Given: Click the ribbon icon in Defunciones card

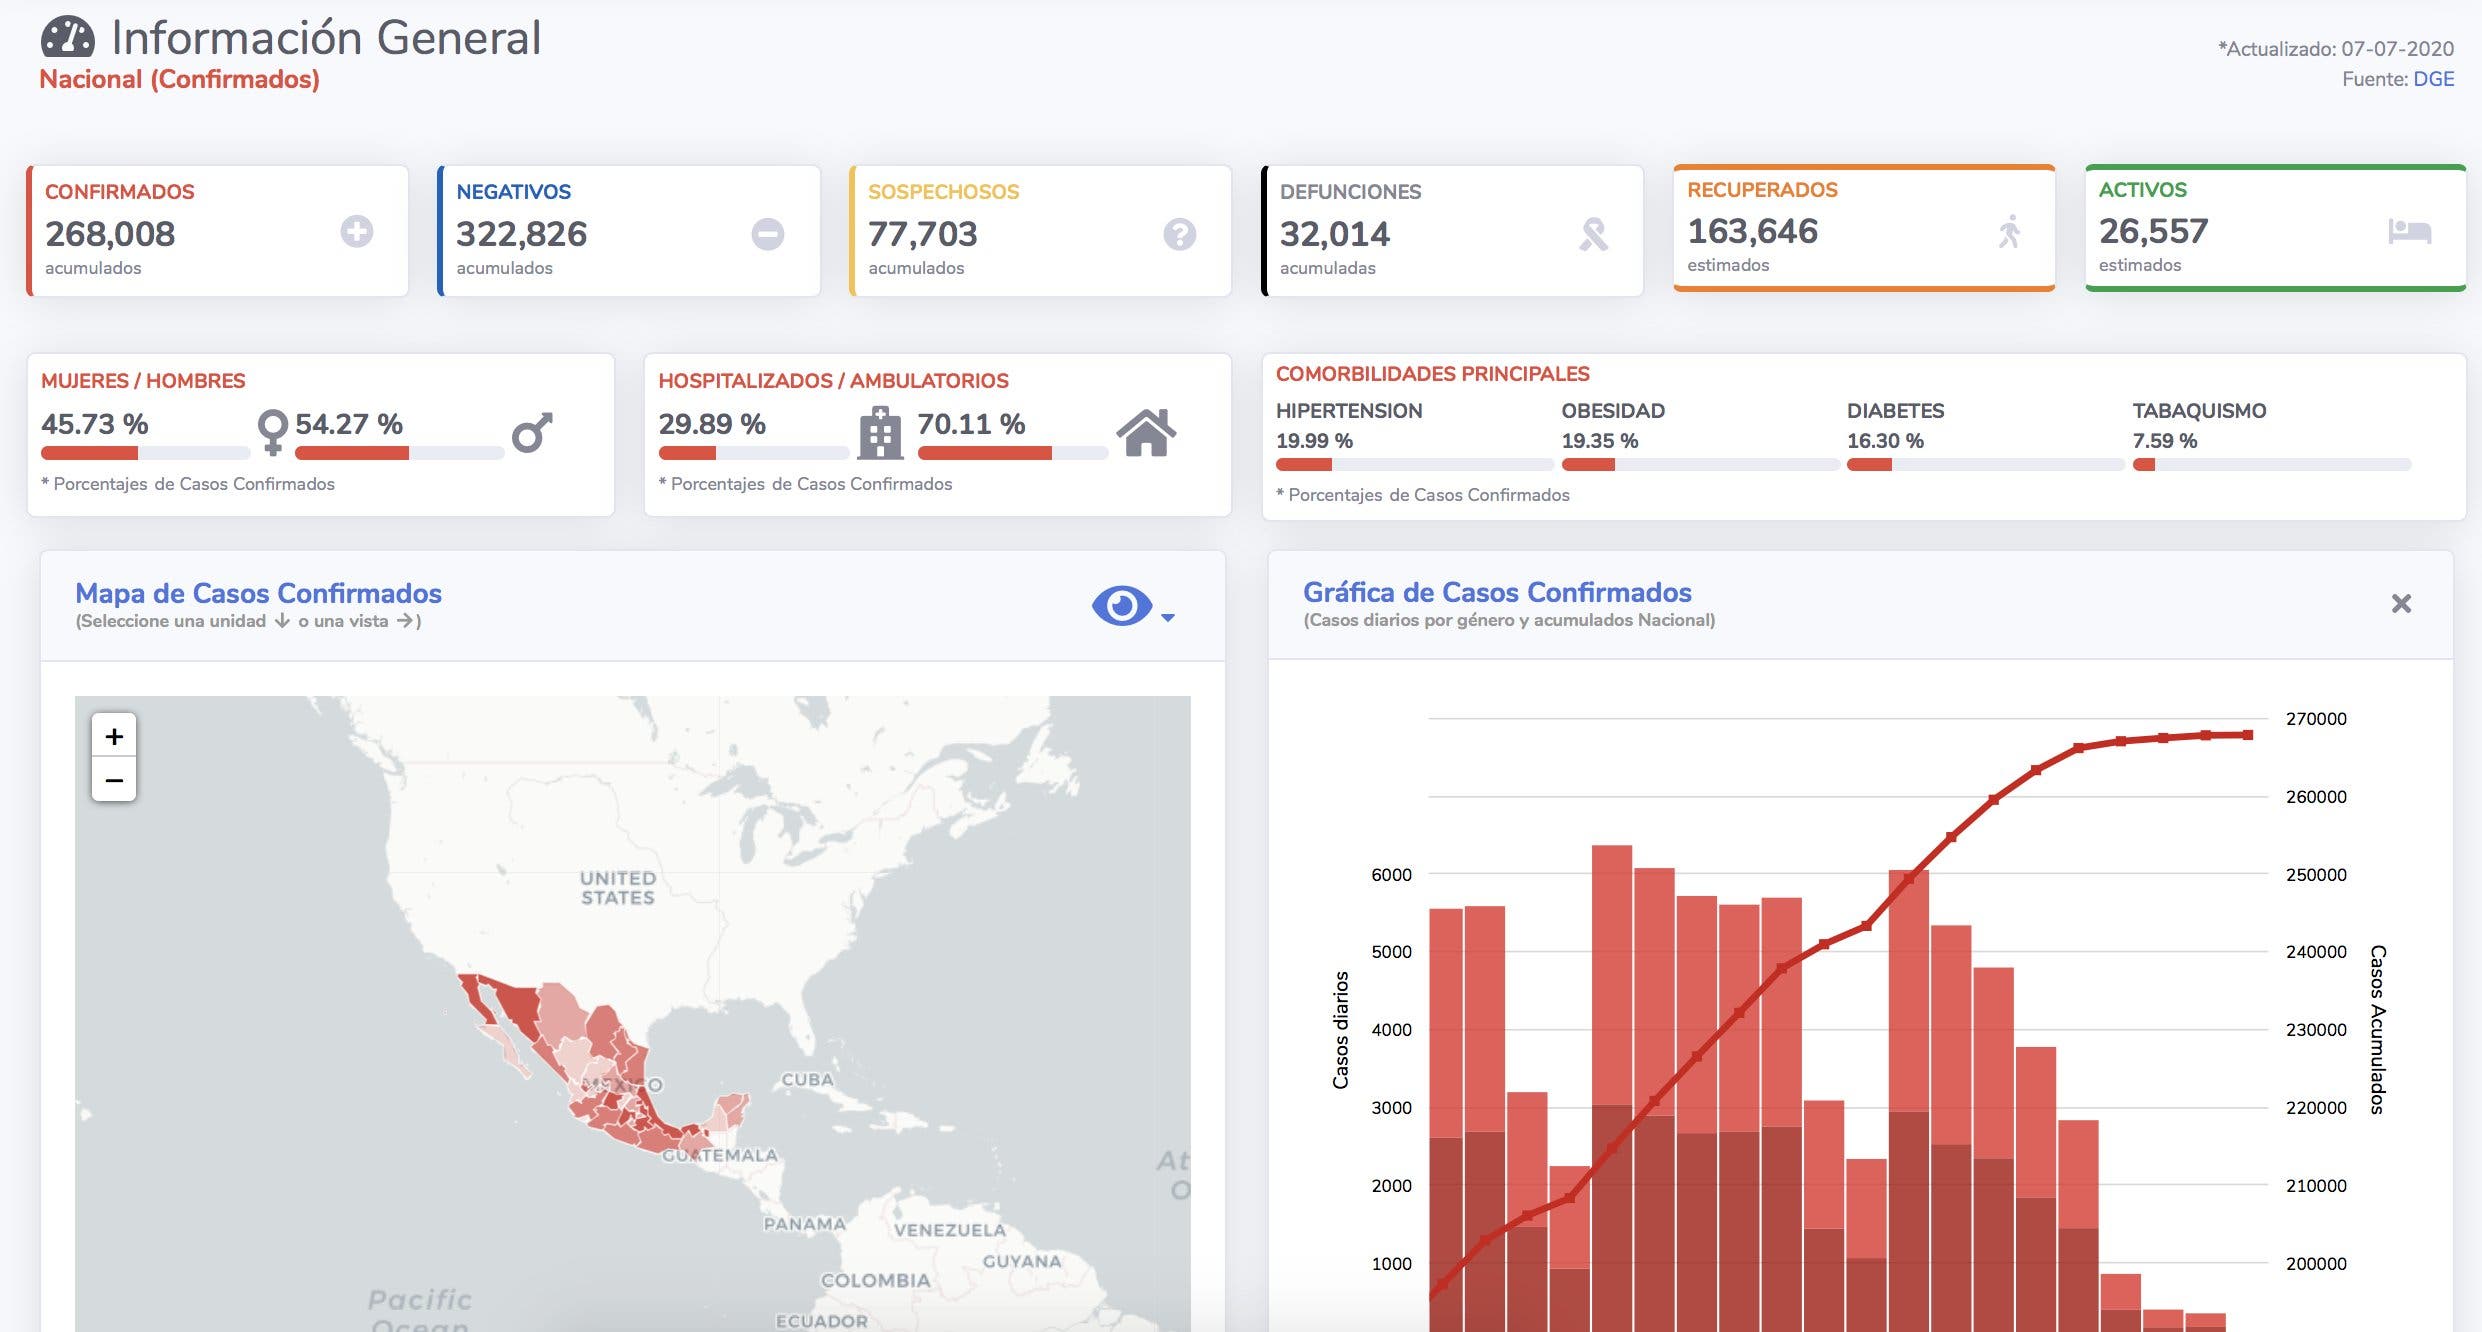Looking at the screenshot, I should pos(1593,234).
